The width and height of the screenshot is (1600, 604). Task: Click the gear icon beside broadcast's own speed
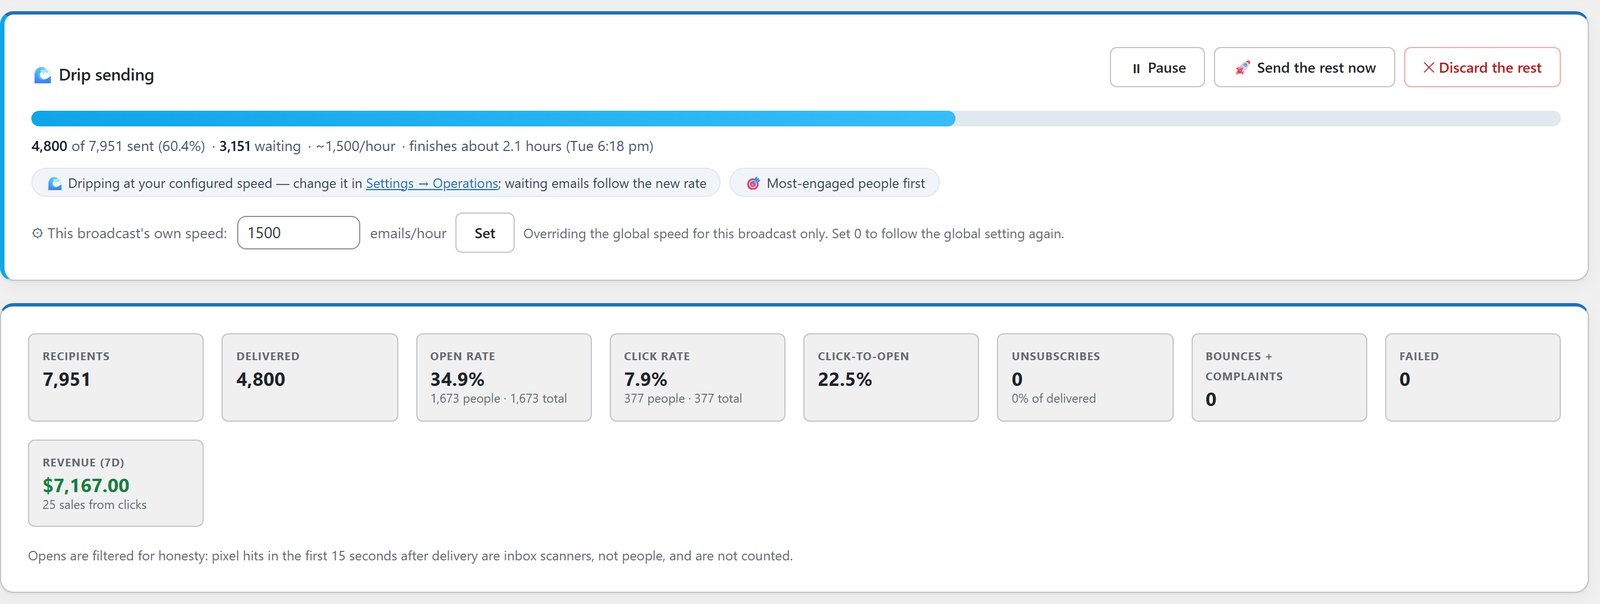click(x=37, y=234)
